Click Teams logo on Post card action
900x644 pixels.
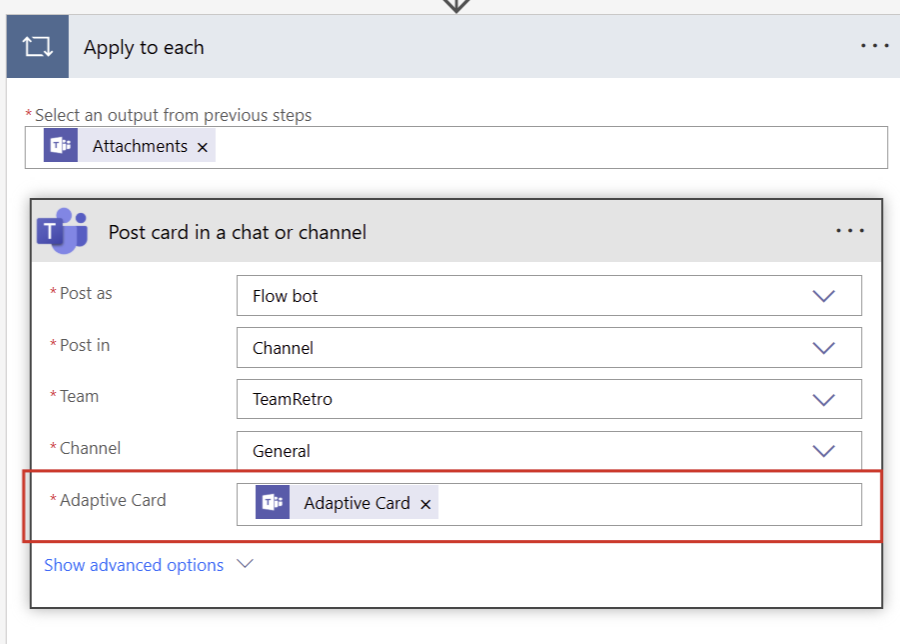pos(62,231)
